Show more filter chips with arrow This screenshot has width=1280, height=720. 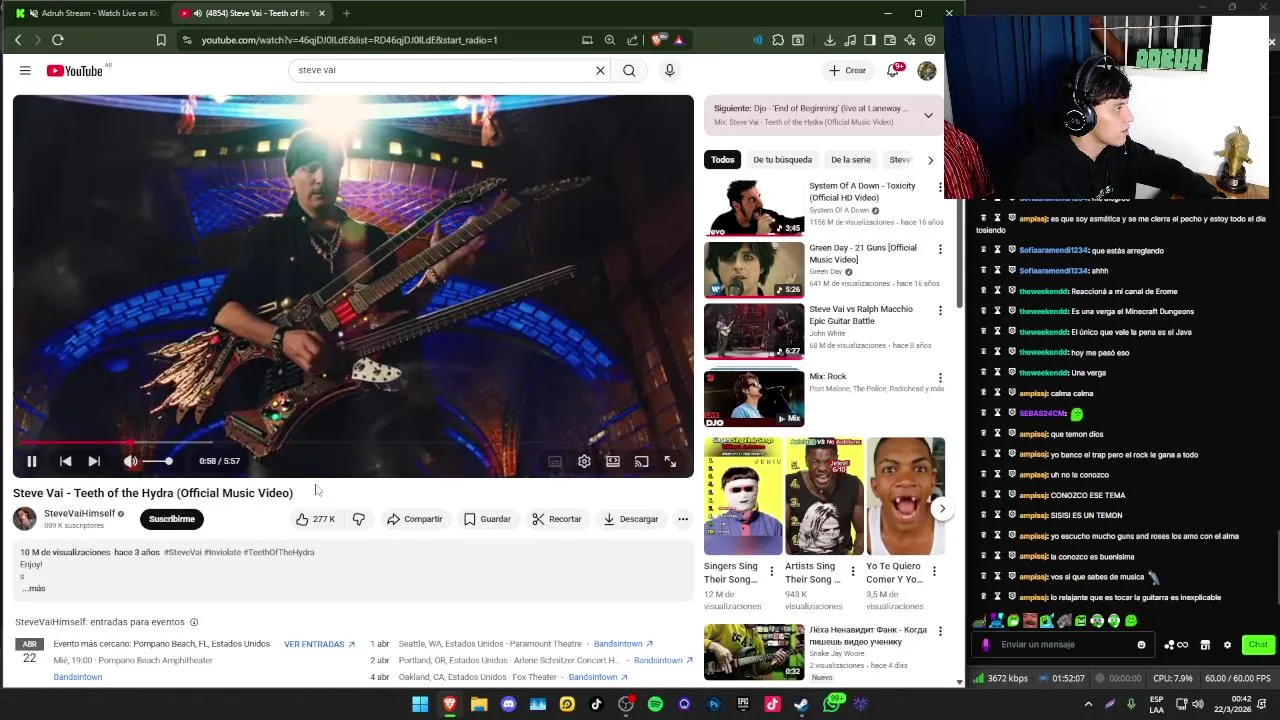coord(930,159)
